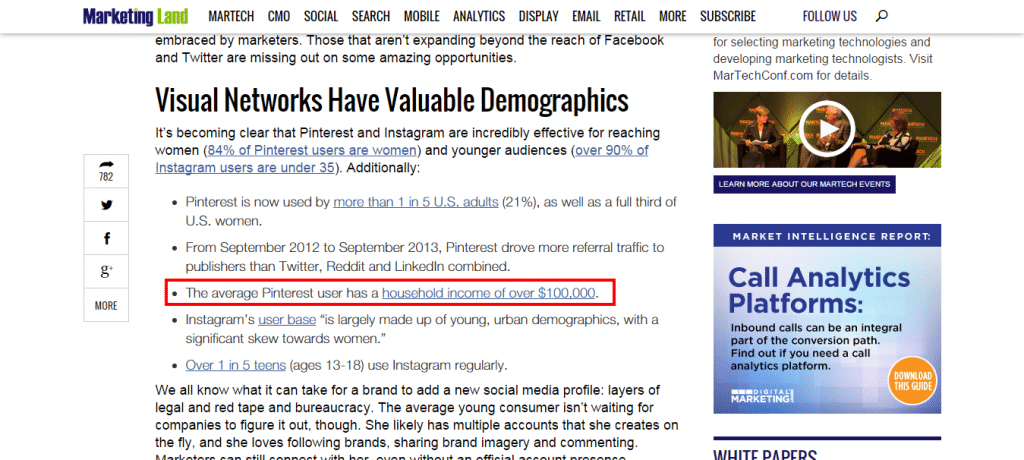Open Instagram 'user base' link
1024x460 pixels.
tap(287, 320)
